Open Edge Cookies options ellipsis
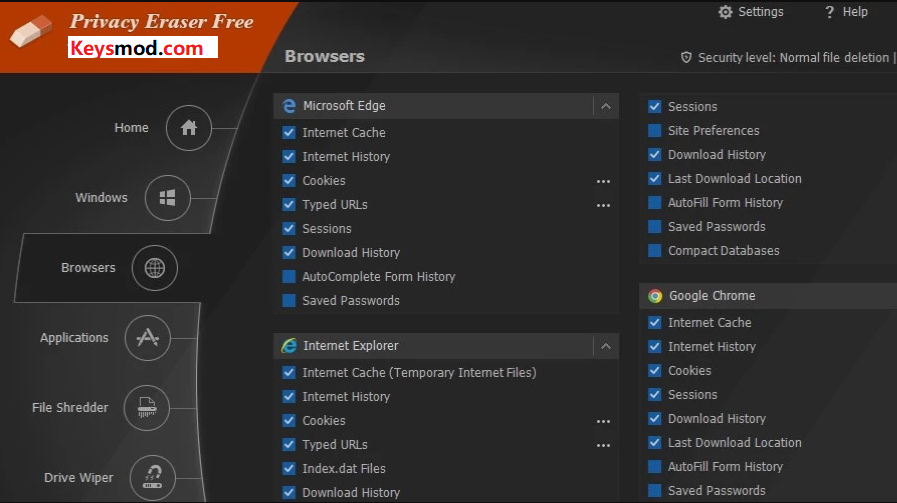Screen dimensions: 897x503 pos(603,181)
